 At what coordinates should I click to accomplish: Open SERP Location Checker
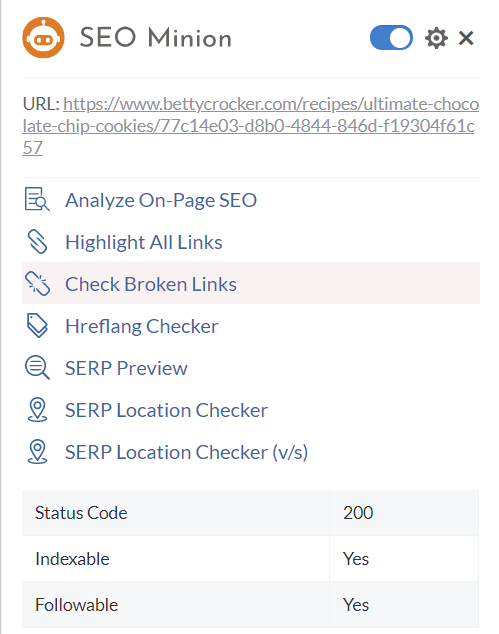coord(166,410)
